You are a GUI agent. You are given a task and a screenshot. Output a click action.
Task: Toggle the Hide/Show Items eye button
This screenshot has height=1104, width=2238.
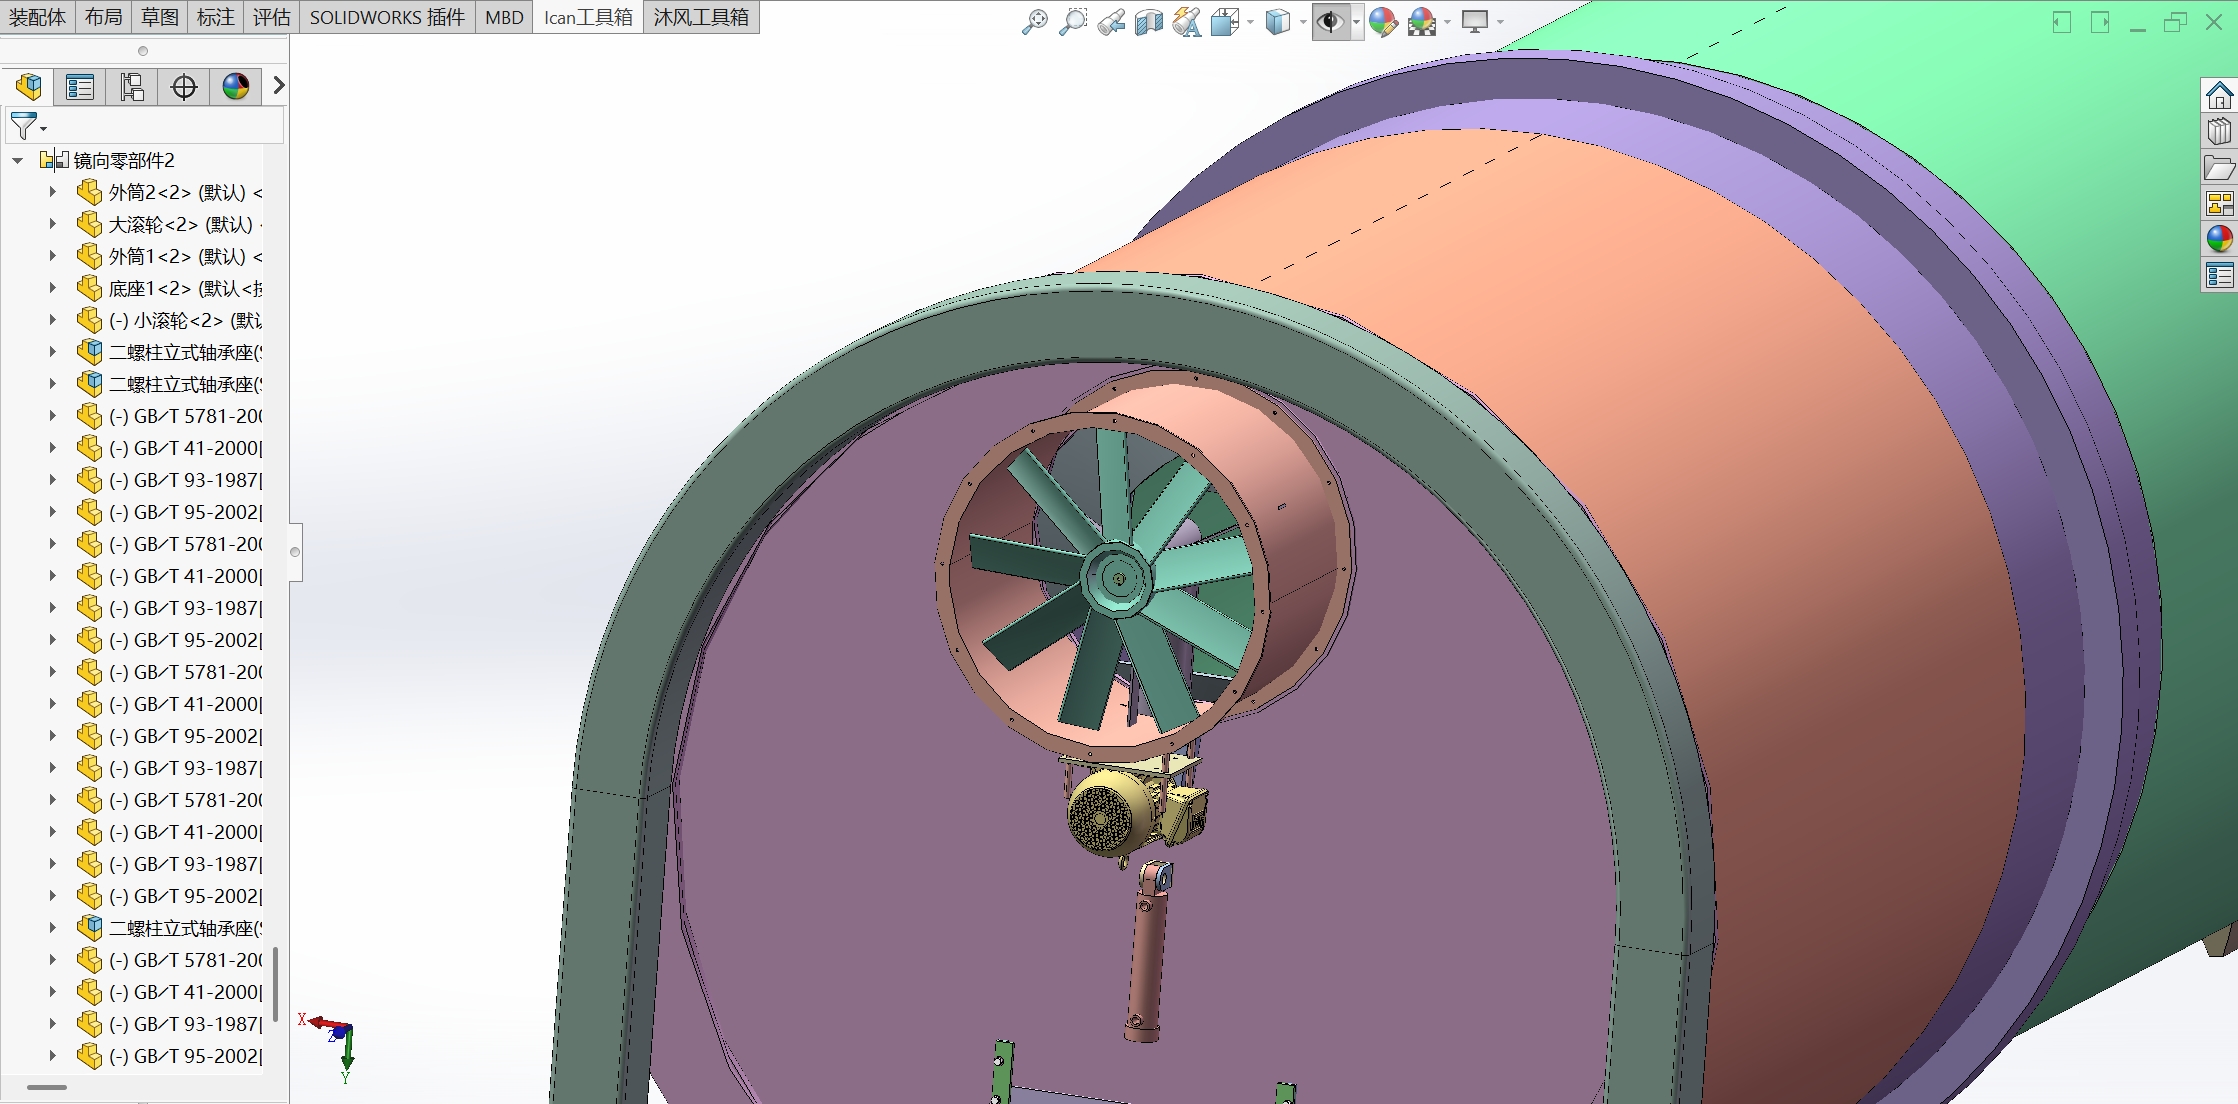(1329, 21)
